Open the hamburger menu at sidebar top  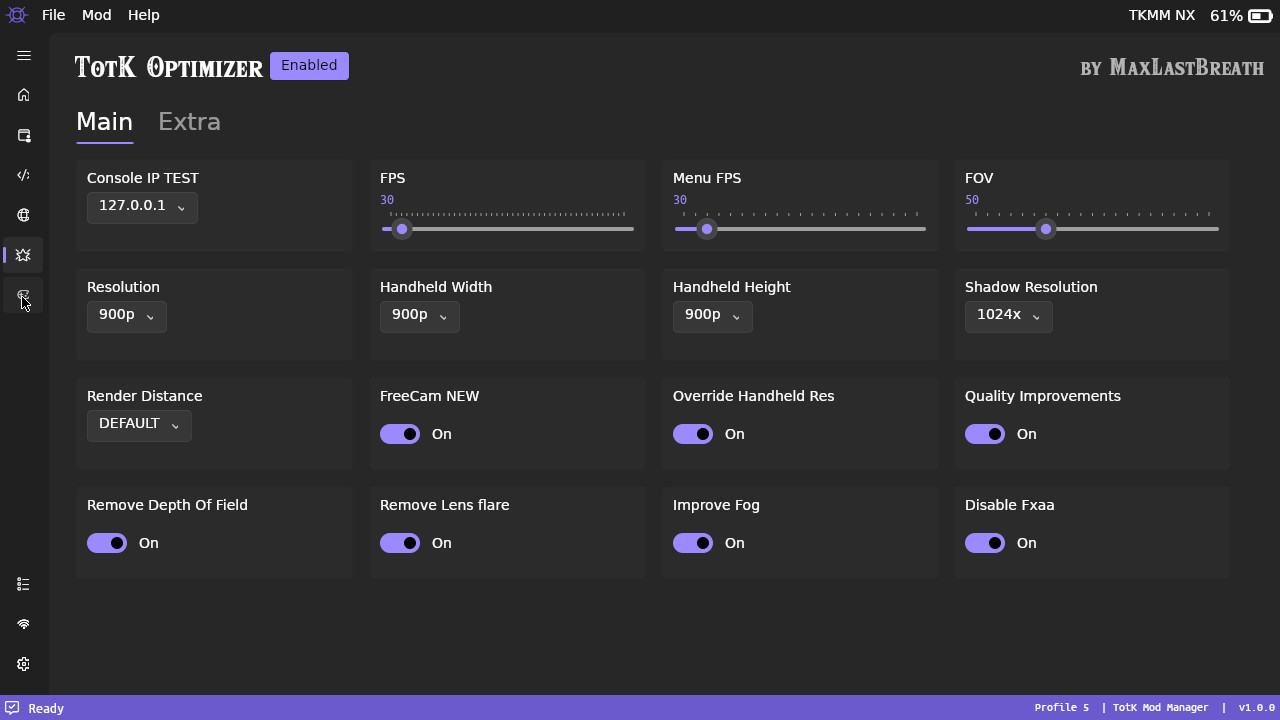click(23, 56)
